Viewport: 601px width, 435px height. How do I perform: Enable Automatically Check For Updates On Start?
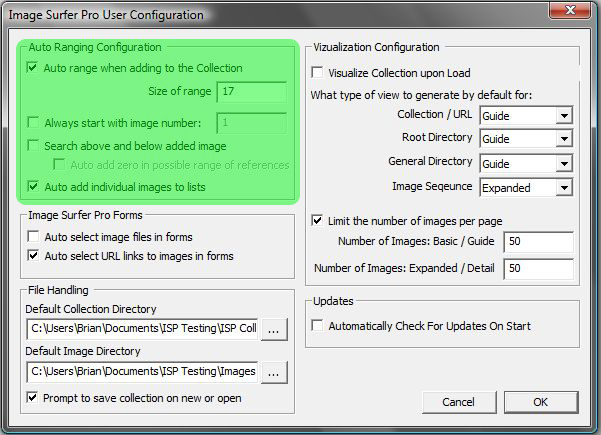pyautogui.click(x=317, y=325)
